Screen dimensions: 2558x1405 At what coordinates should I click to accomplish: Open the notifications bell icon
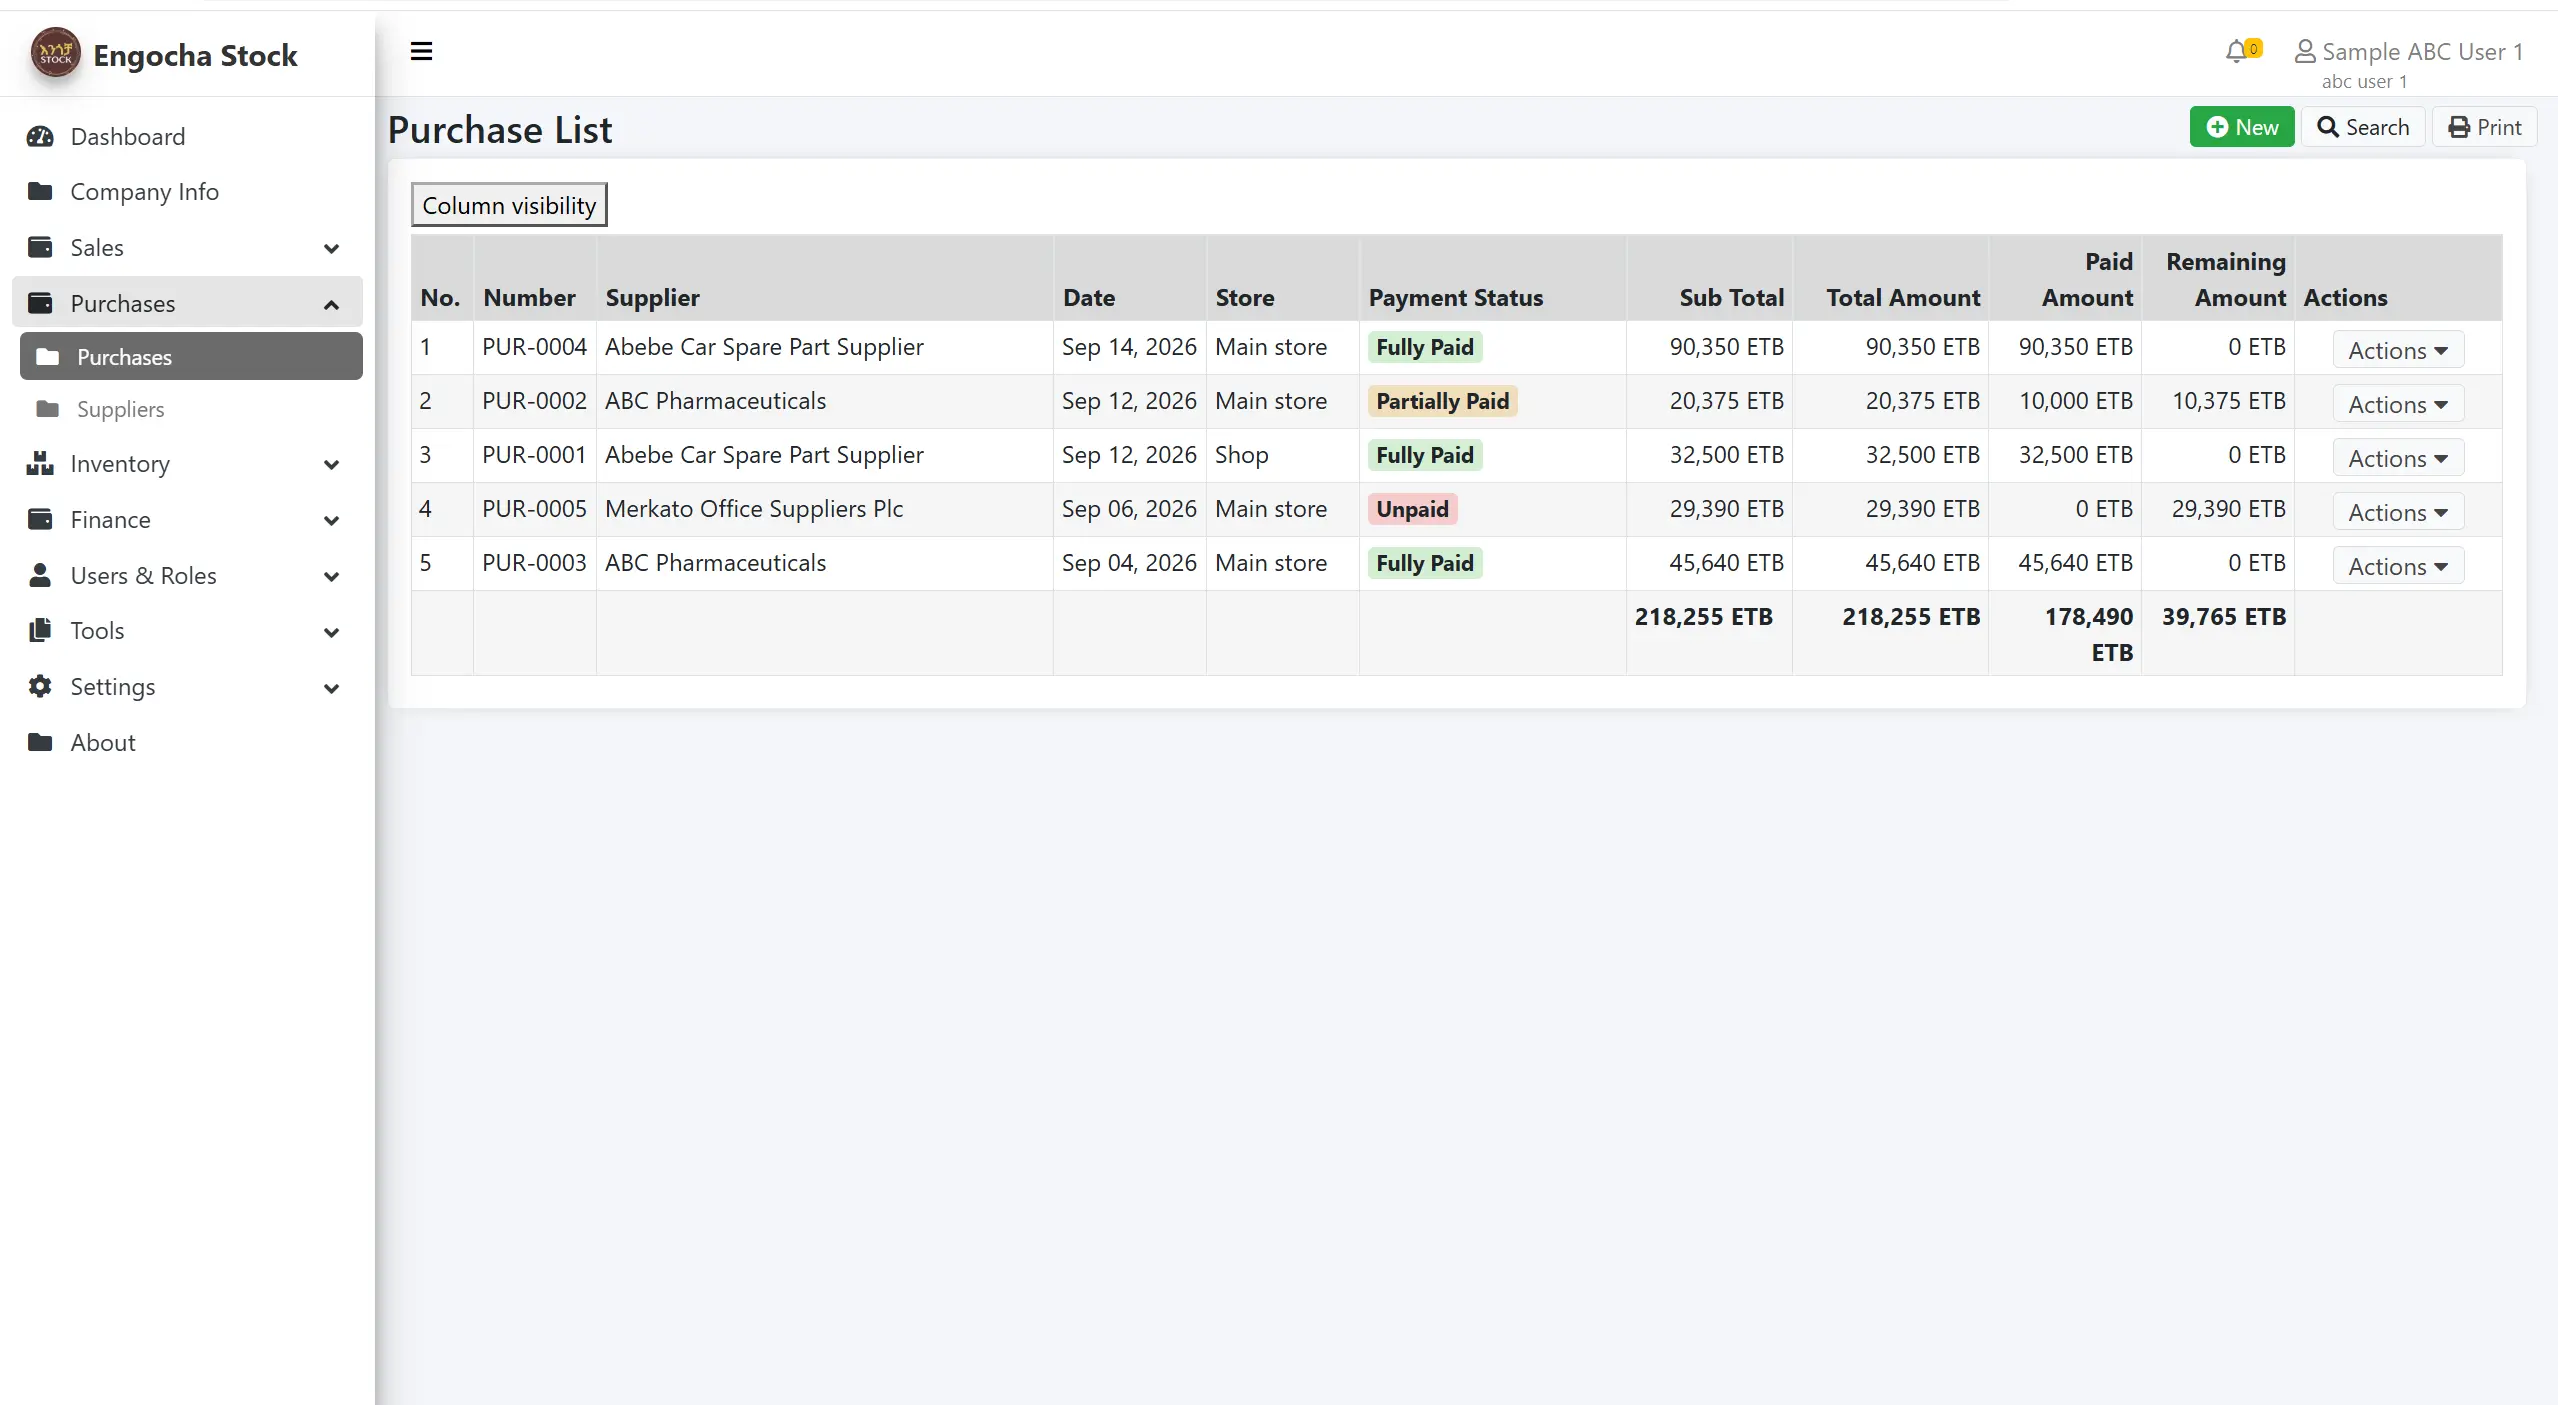click(x=2236, y=51)
